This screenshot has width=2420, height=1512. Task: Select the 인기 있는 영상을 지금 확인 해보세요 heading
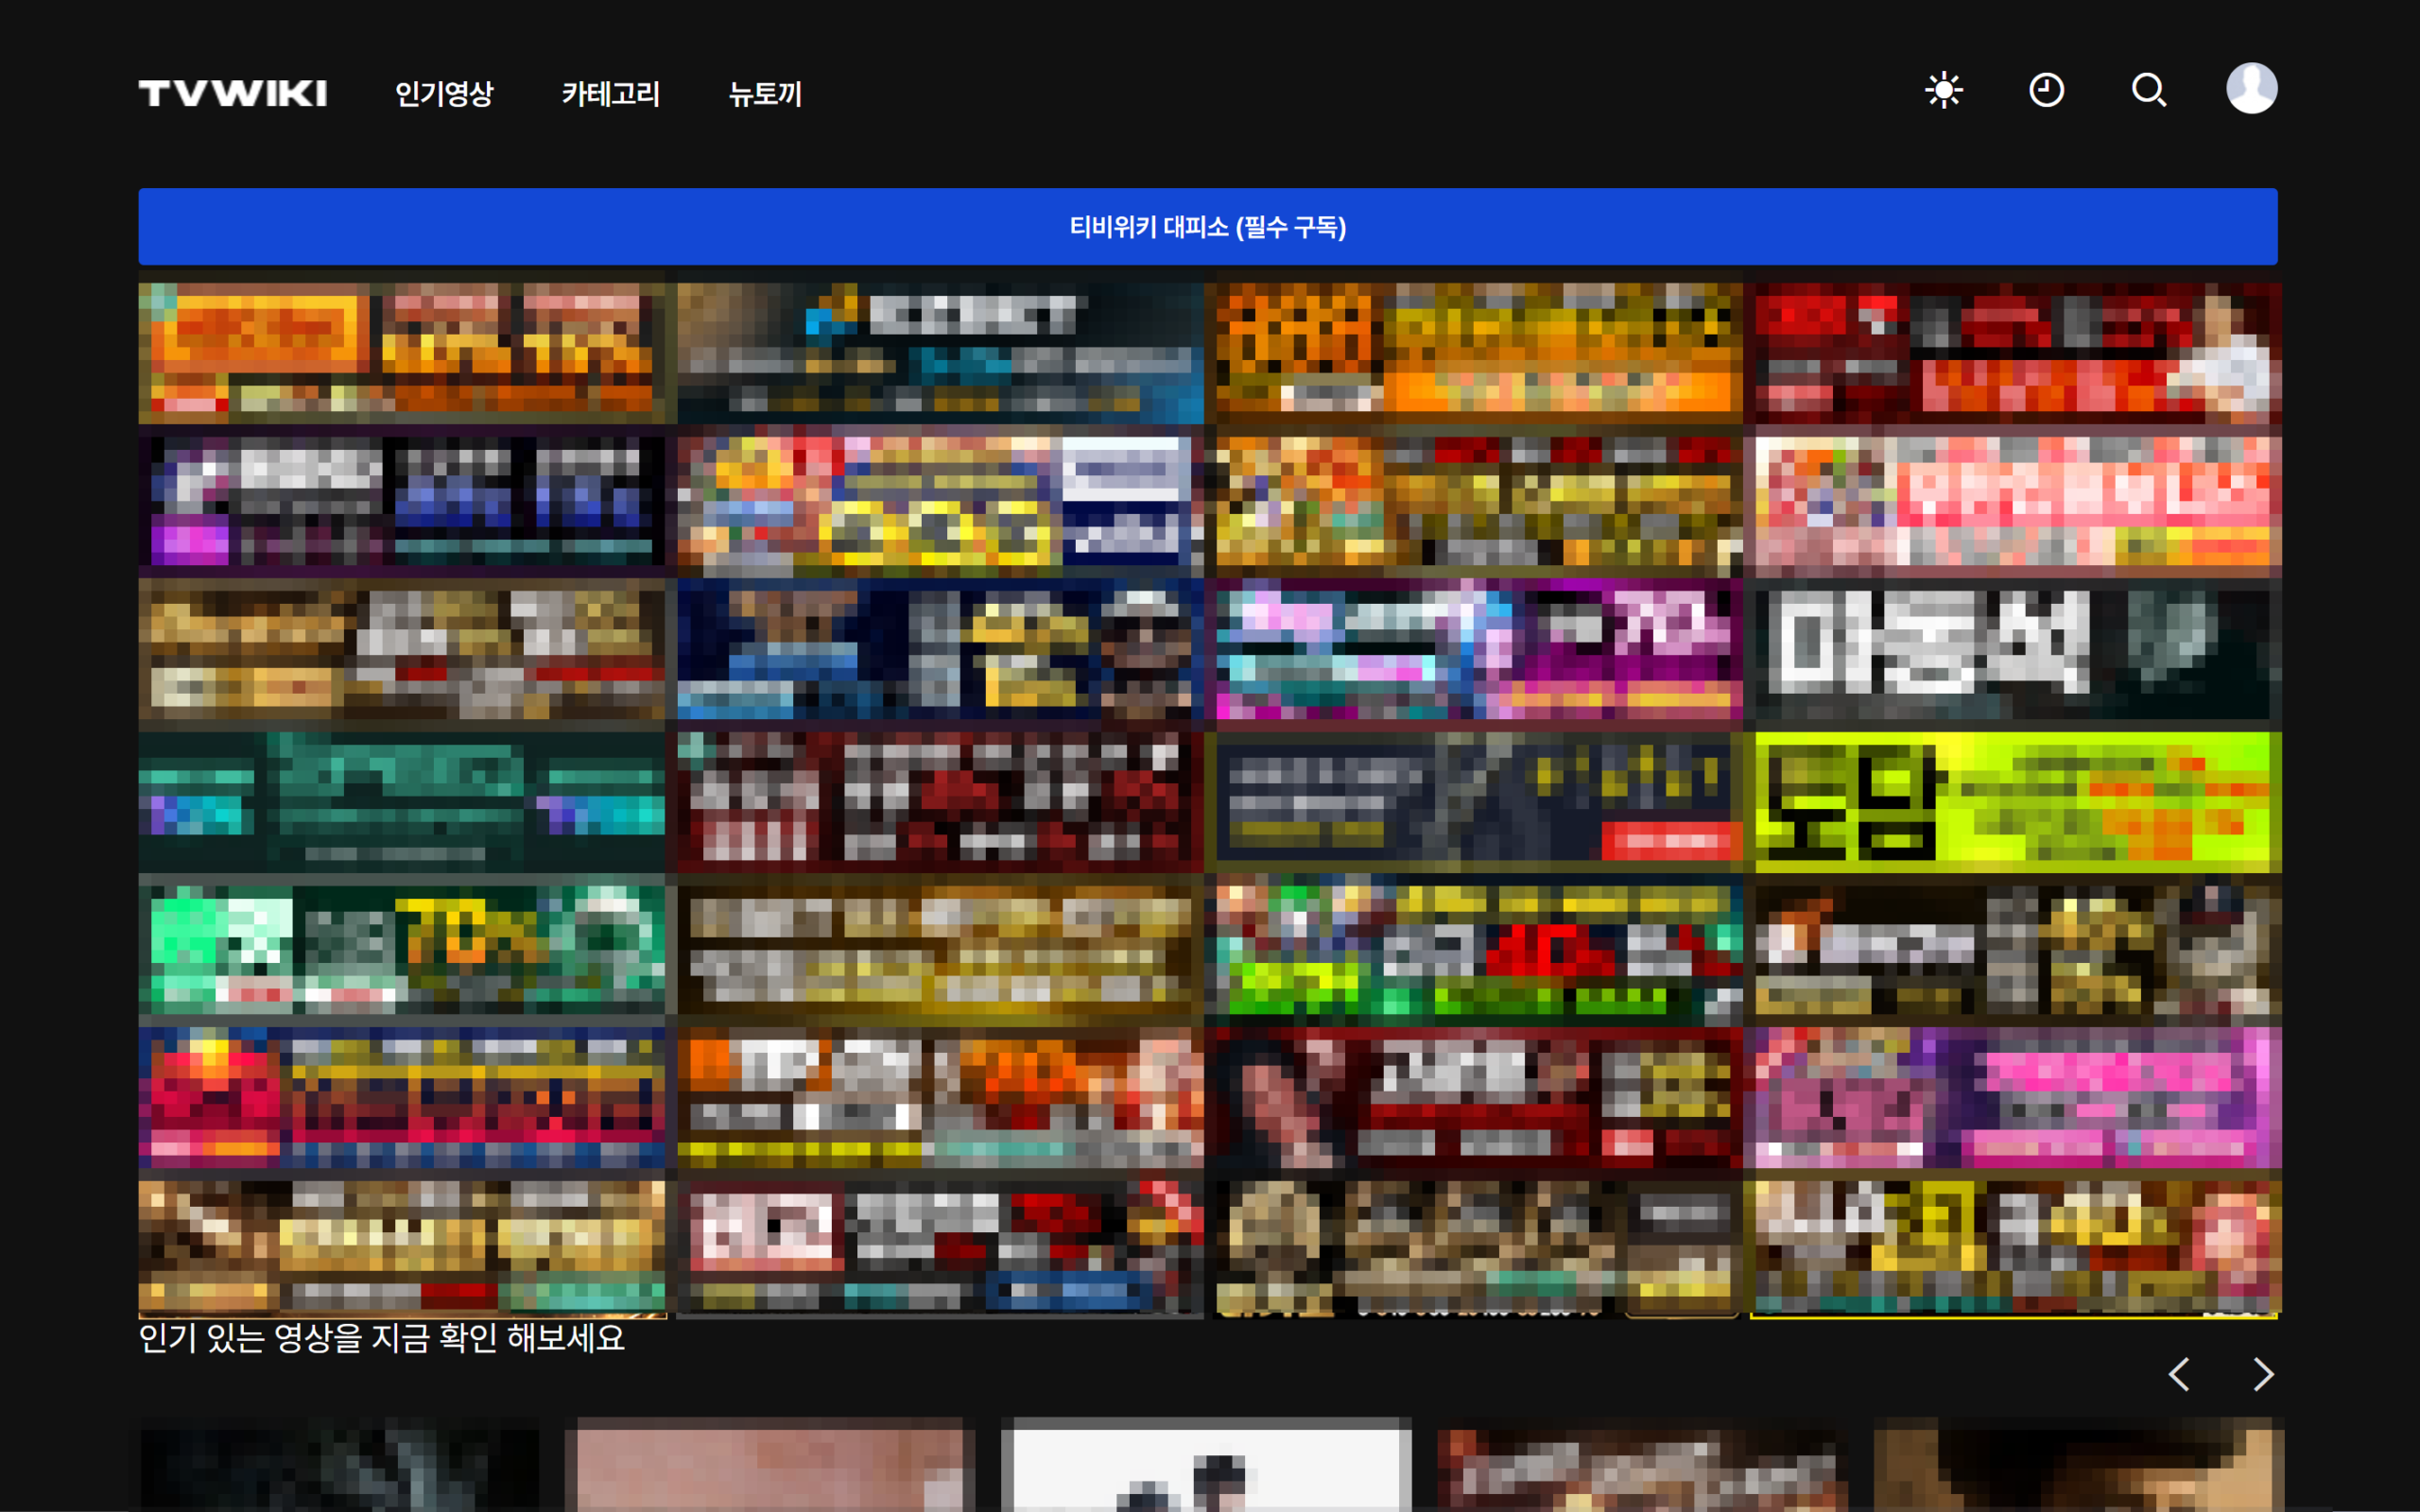(x=382, y=1338)
